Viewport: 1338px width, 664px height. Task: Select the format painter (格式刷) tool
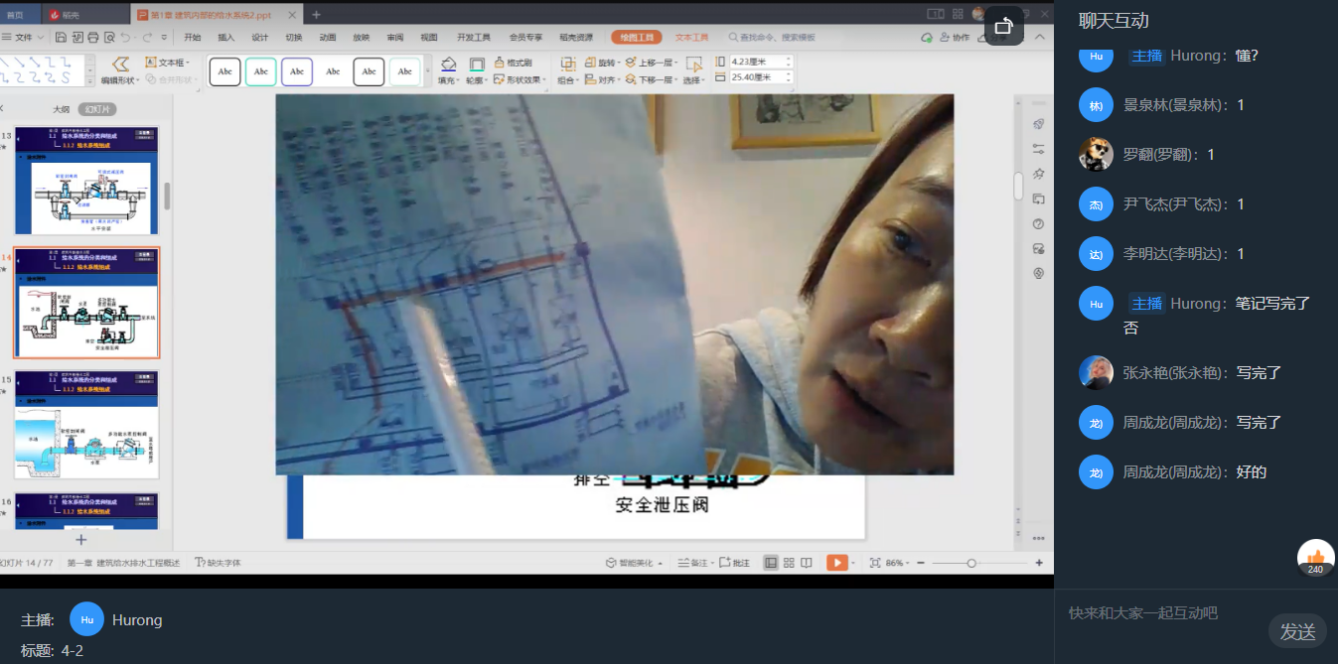[x=512, y=62]
